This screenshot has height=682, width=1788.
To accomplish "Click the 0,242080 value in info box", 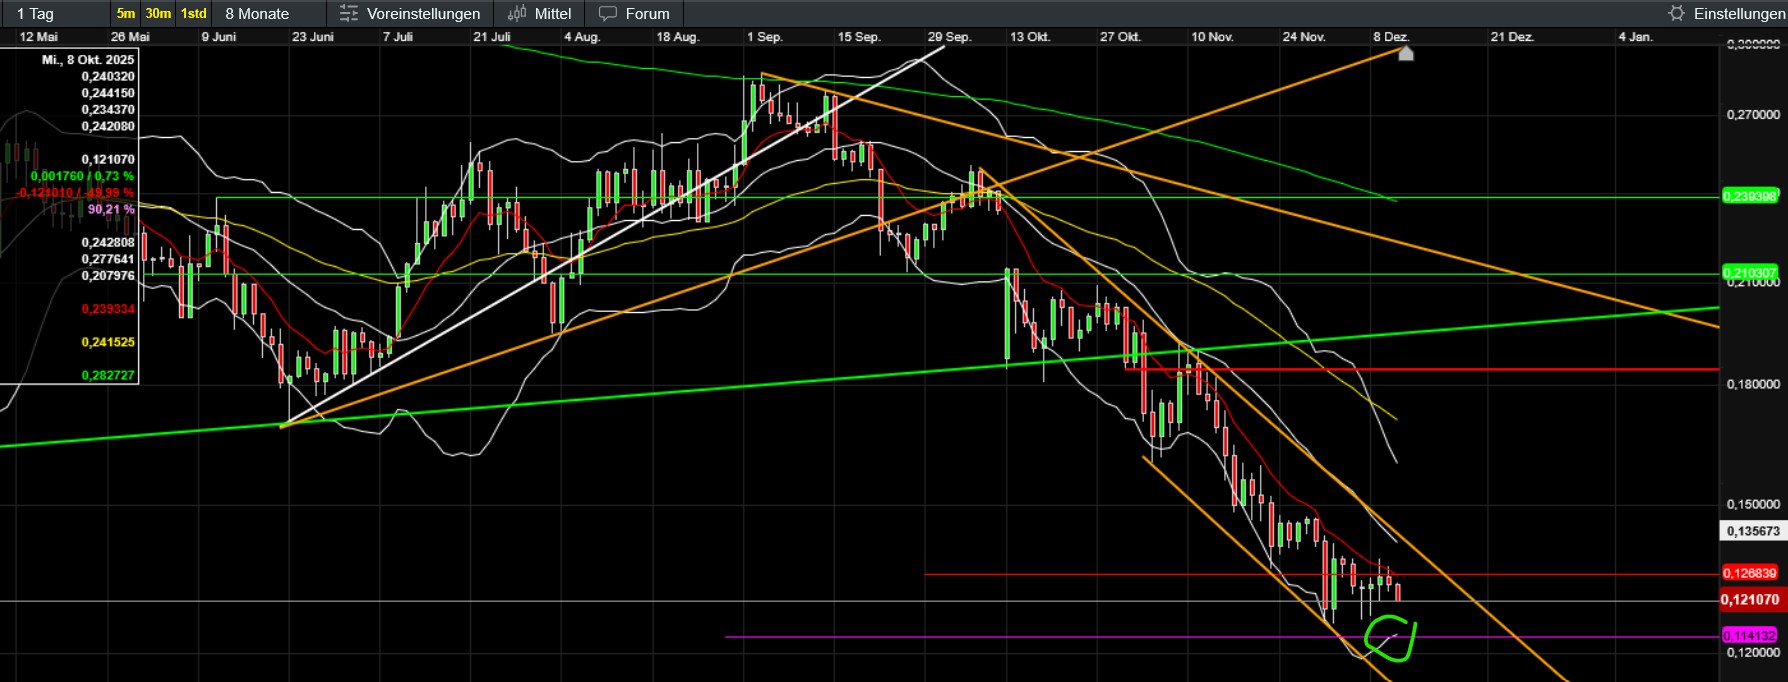I will 108,126.
